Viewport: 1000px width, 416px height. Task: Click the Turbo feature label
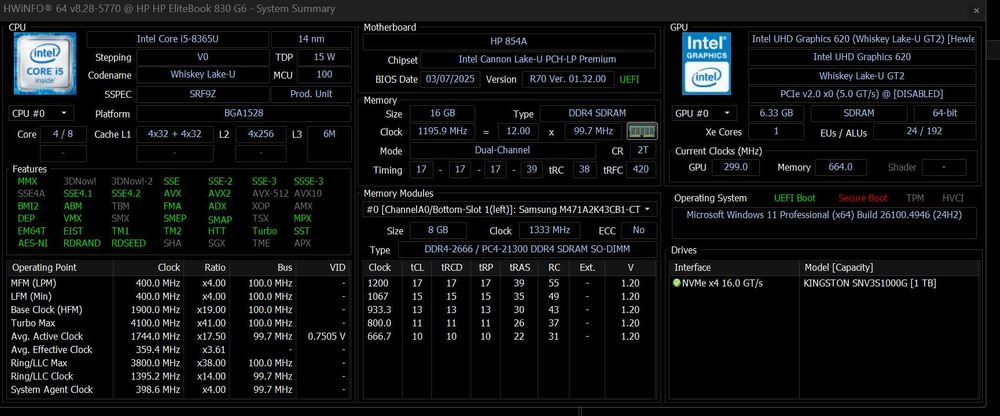(265, 231)
